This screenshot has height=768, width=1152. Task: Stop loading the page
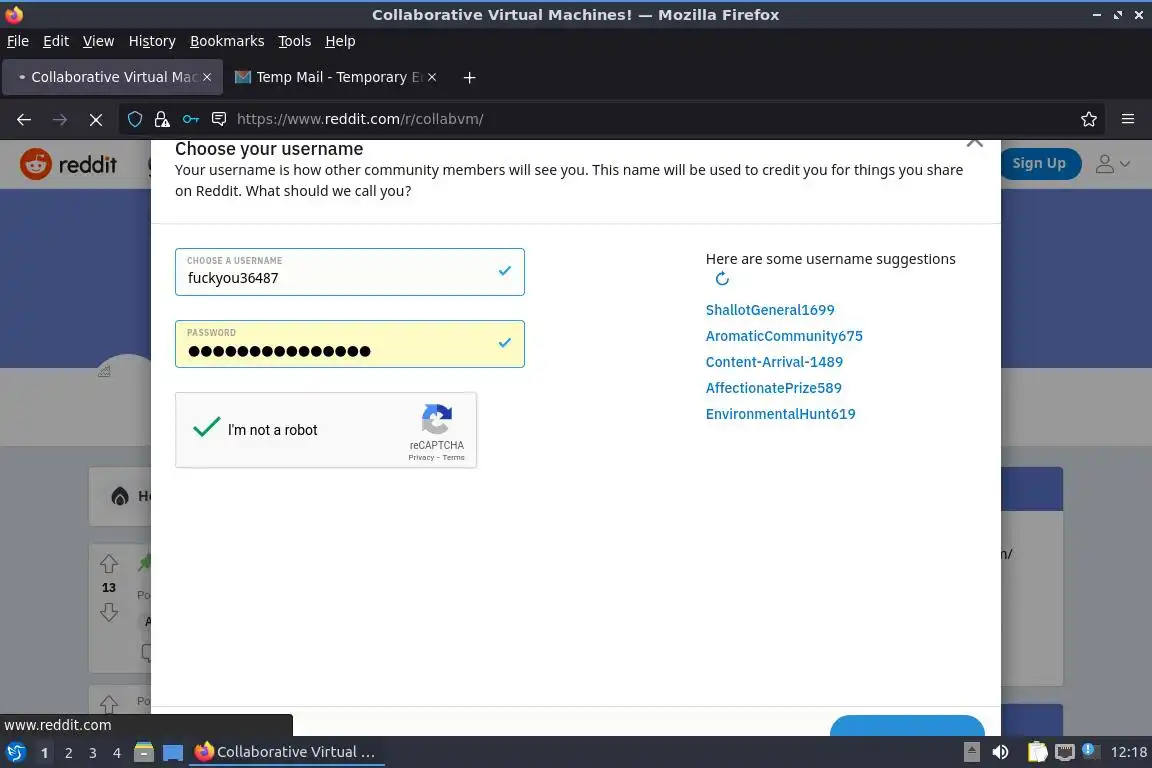tap(96, 119)
